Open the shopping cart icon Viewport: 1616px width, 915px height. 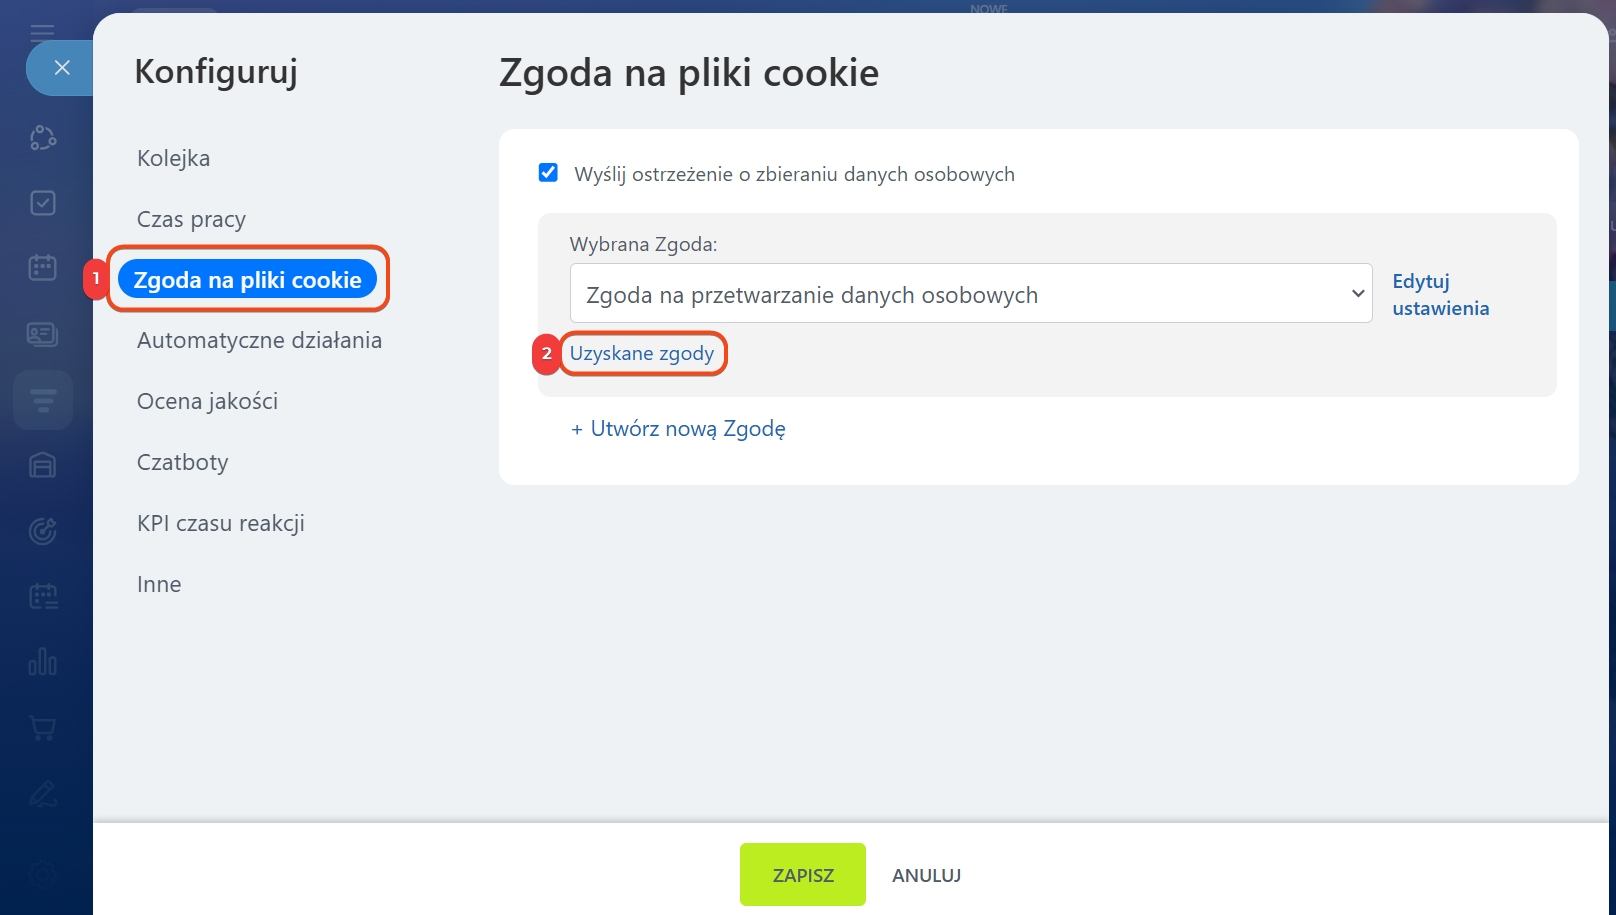point(42,728)
